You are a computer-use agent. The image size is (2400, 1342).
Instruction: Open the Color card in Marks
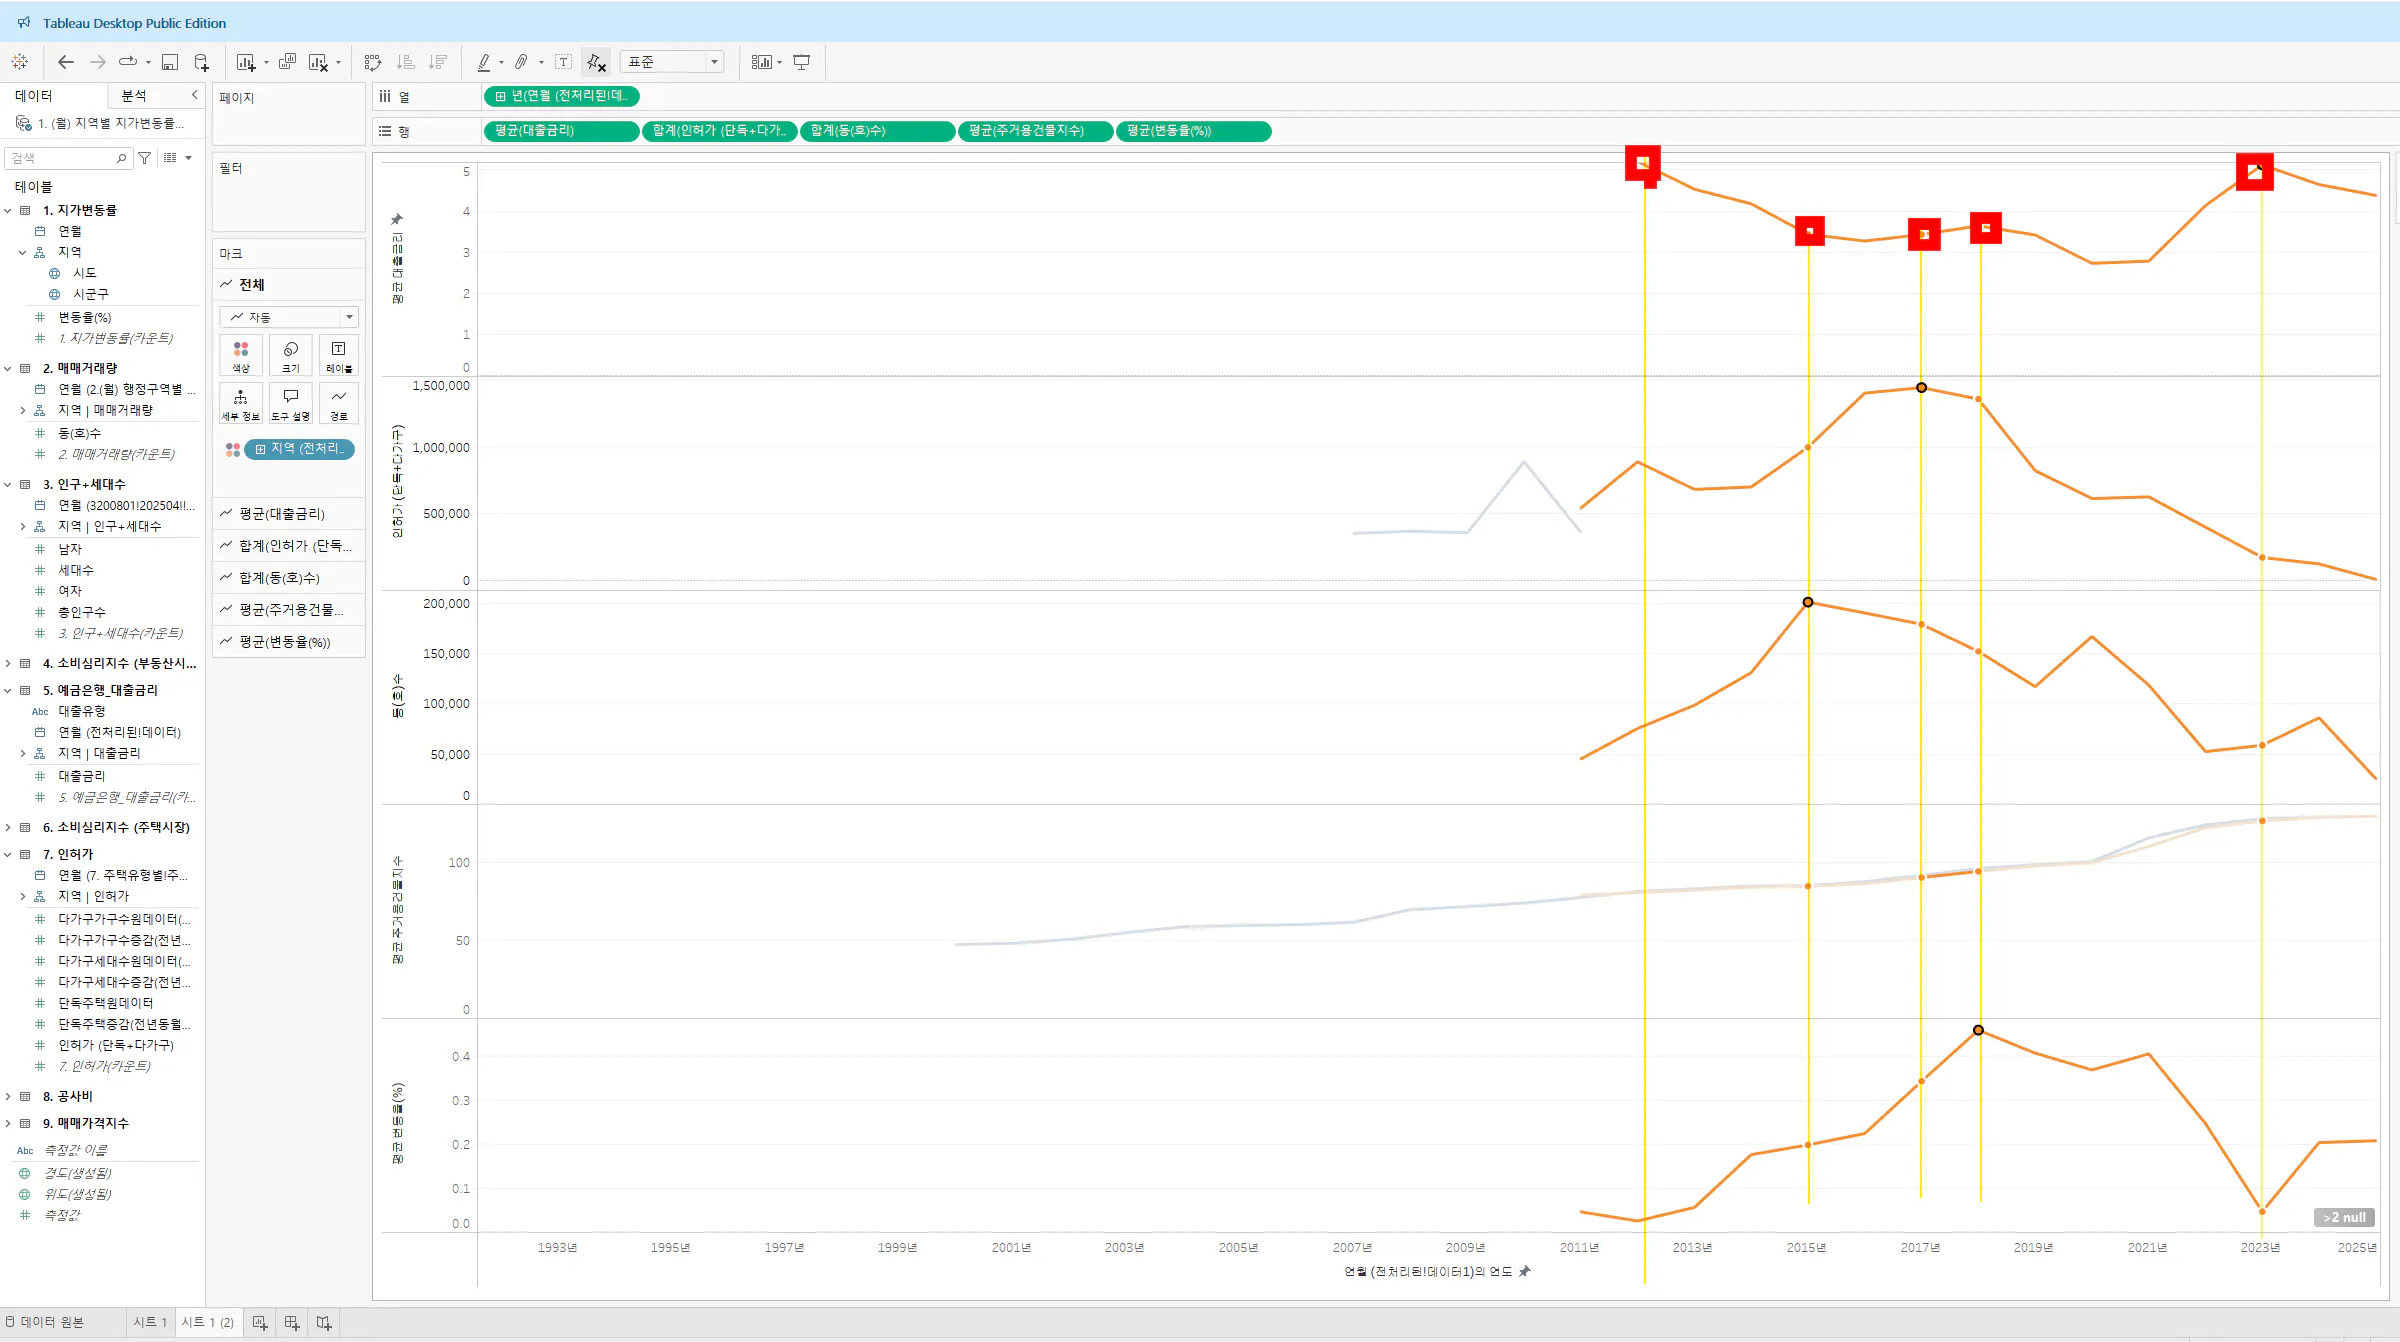(241, 355)
